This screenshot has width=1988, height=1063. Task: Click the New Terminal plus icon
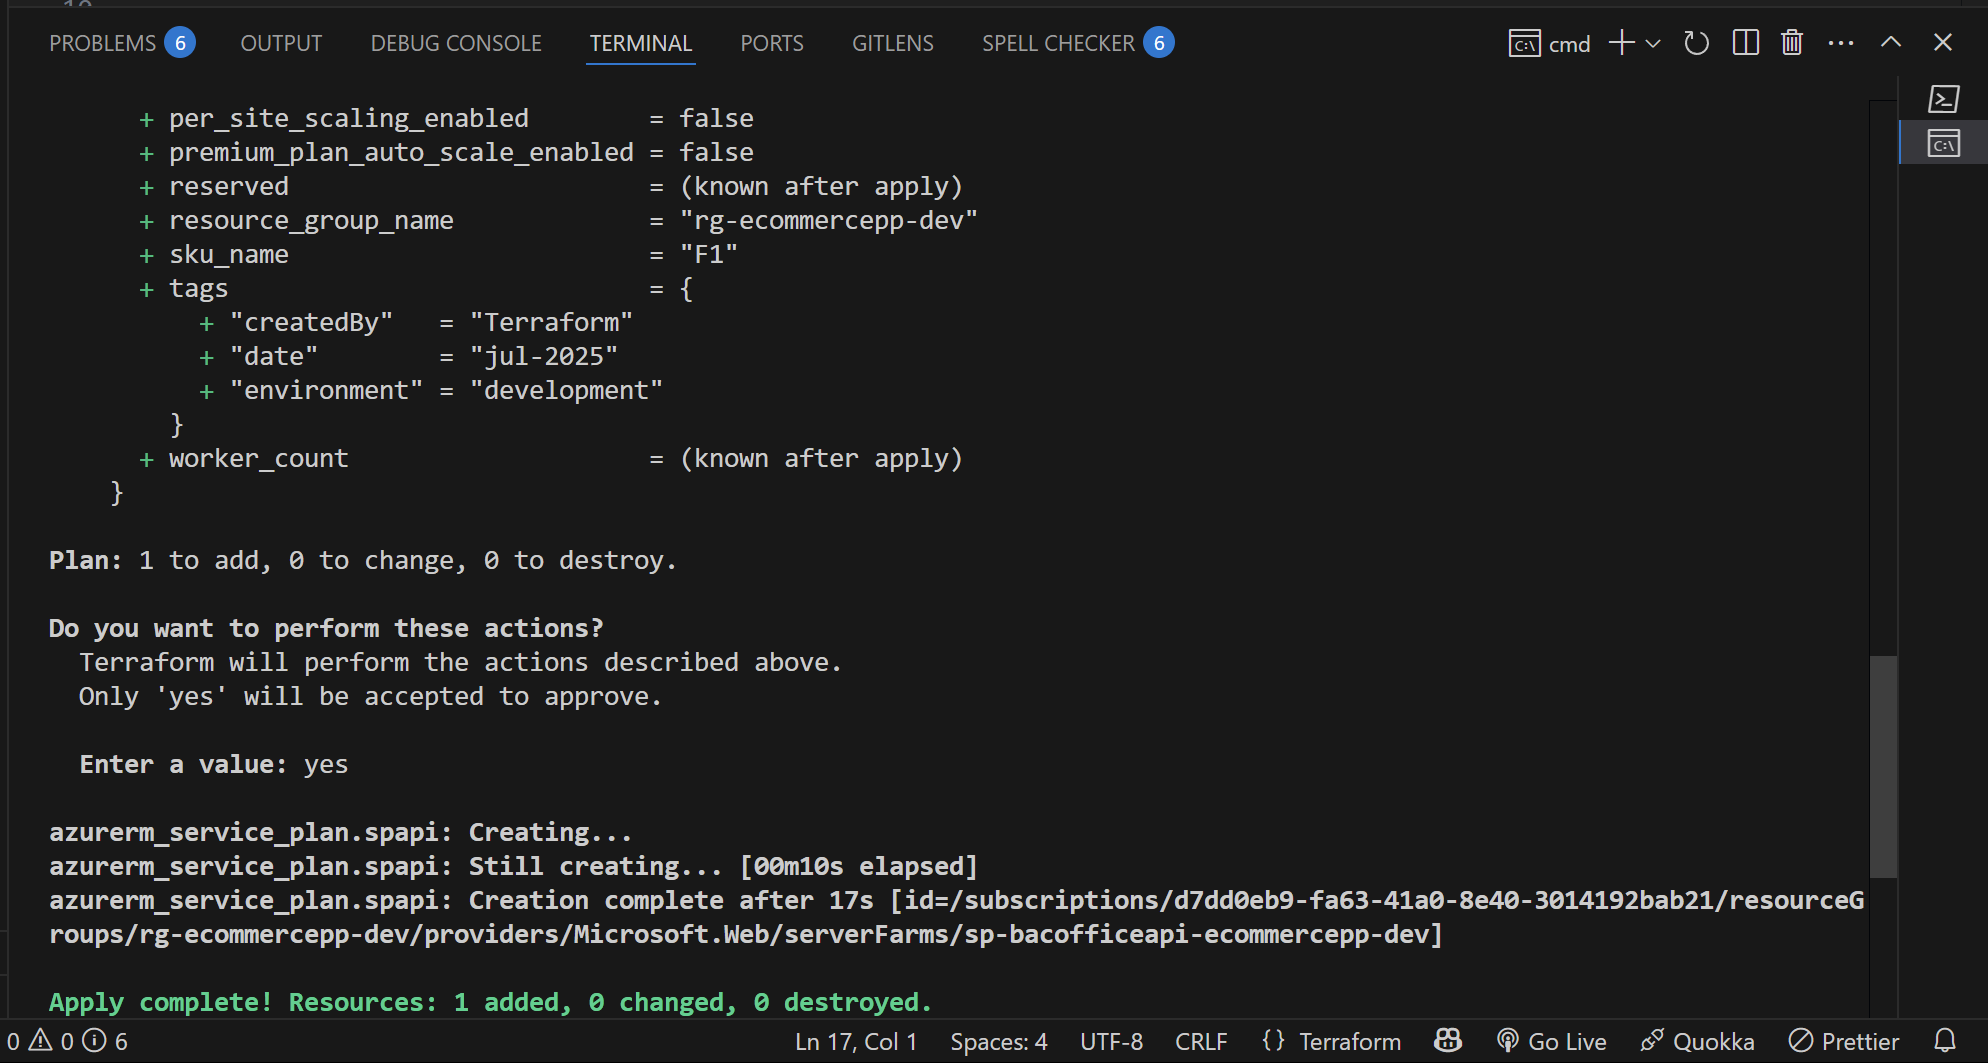[x=1621, y=43]
